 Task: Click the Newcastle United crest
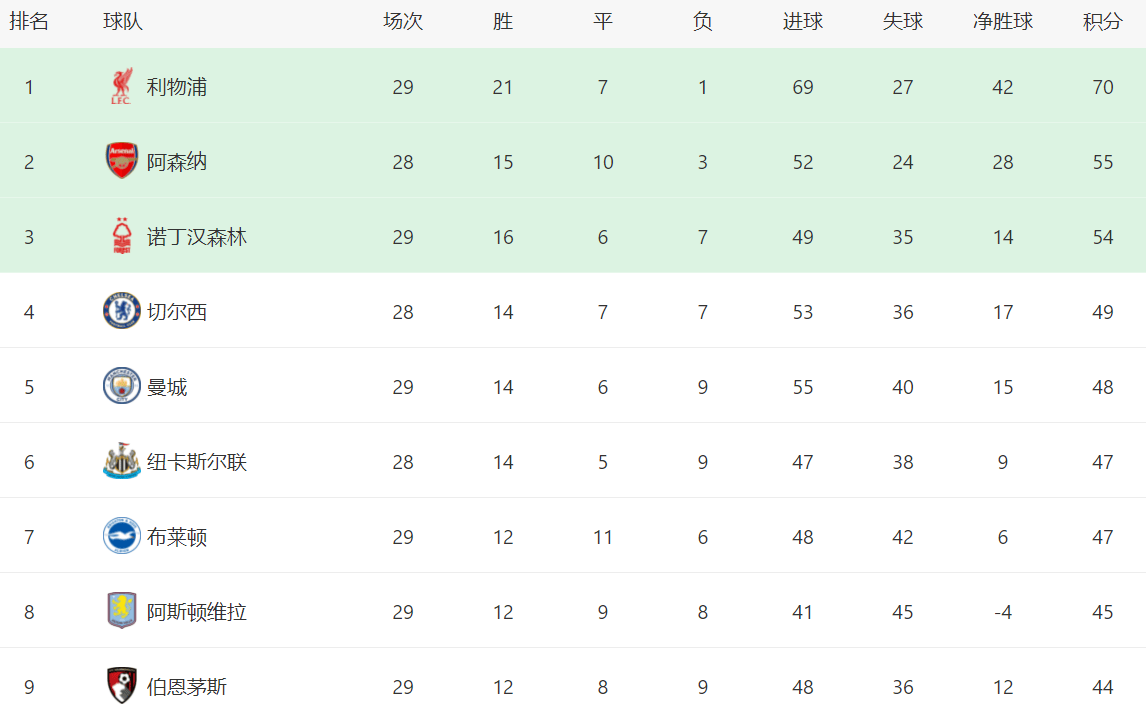121,462
